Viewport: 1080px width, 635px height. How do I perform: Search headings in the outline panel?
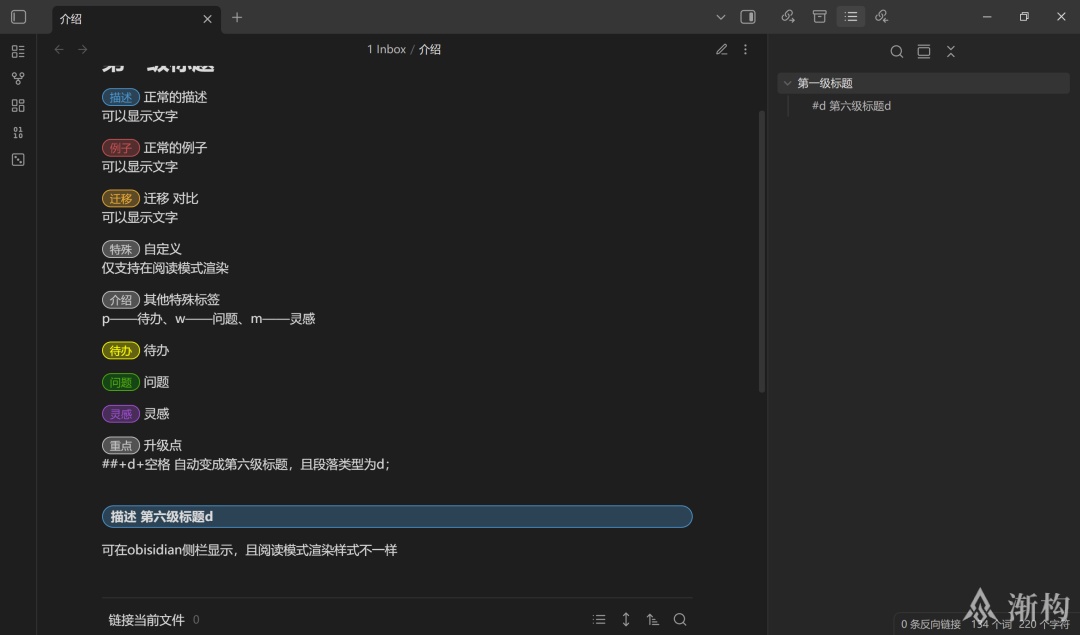tap(896, 52)
